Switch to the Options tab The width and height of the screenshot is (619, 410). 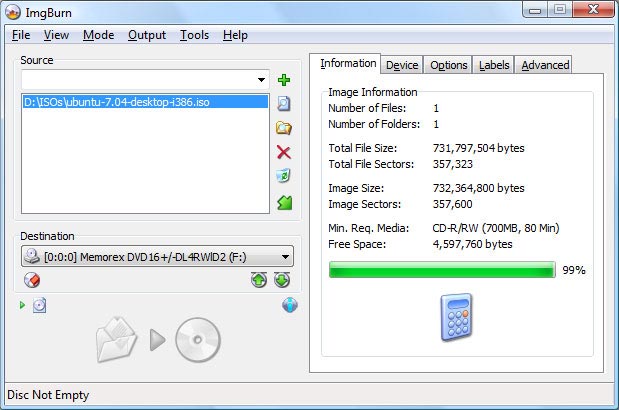tap(448, 65)
